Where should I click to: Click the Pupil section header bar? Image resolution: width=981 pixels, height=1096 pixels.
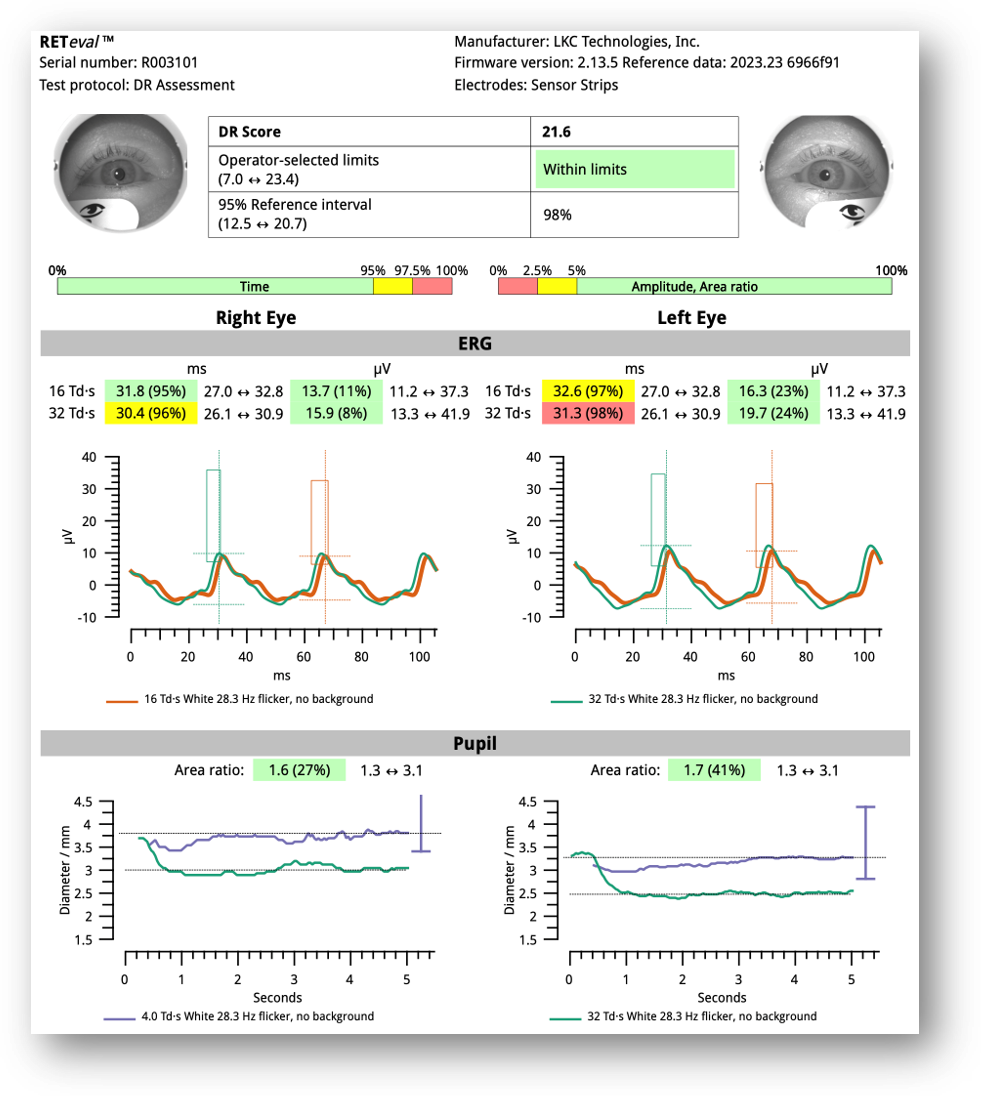474,743
